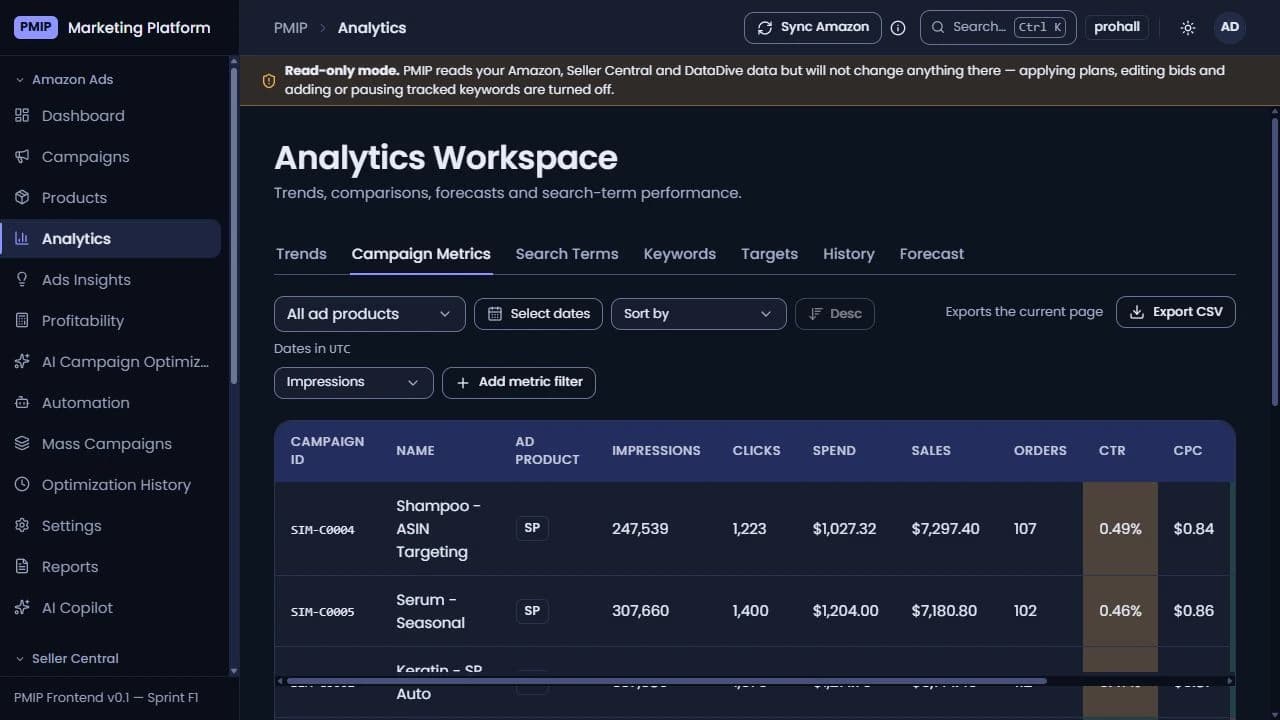Screen dimensions: 1280x720
Task: Click the PMIP logo badge
Action: (x=36, y=28)
